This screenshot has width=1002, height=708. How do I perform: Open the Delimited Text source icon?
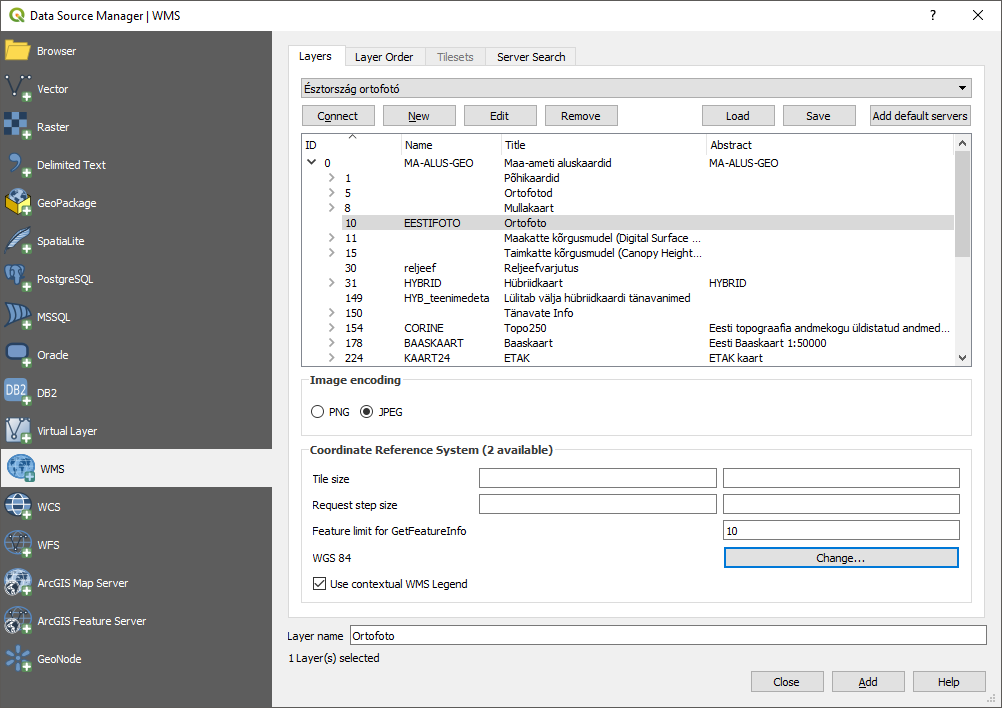(x=17, y=165)
